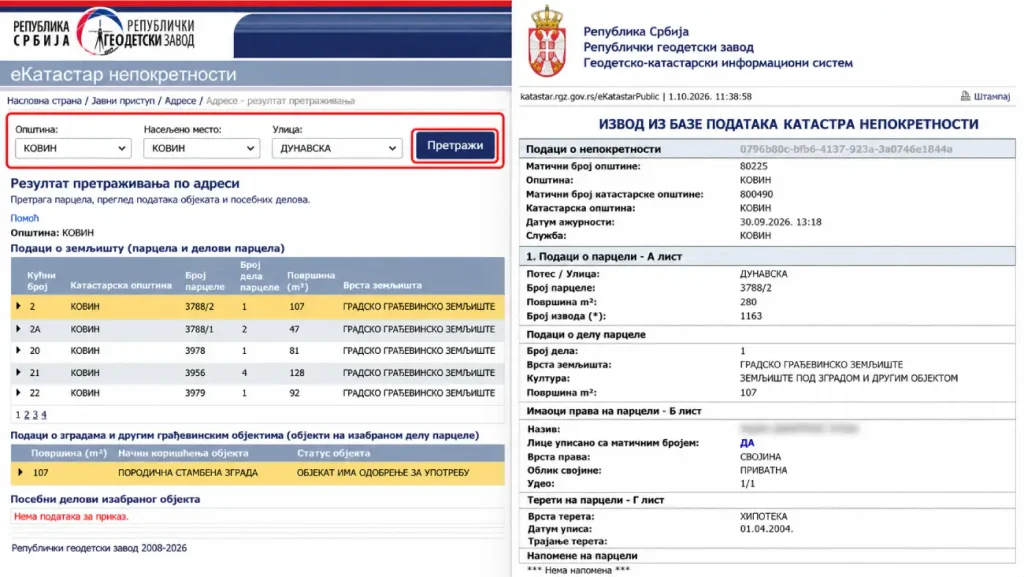1024x577 pixels.
Task: Click the property GUID 0796b80c identifier
Action: tap(846, 149)
